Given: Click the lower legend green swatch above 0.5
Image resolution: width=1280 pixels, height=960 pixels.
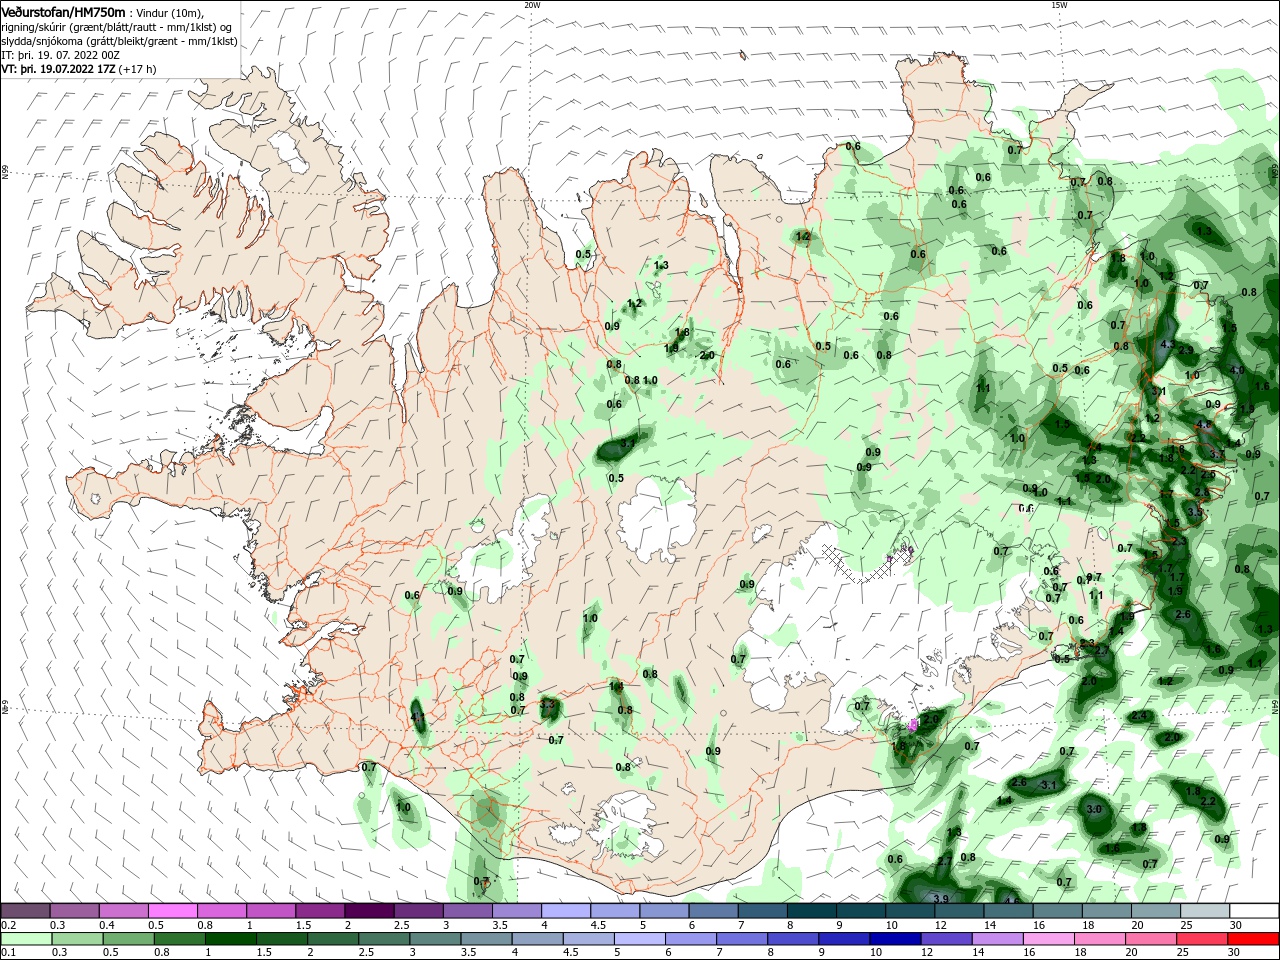Looking at the screenshot, I should pyautogui.click(x=128, y=939).
